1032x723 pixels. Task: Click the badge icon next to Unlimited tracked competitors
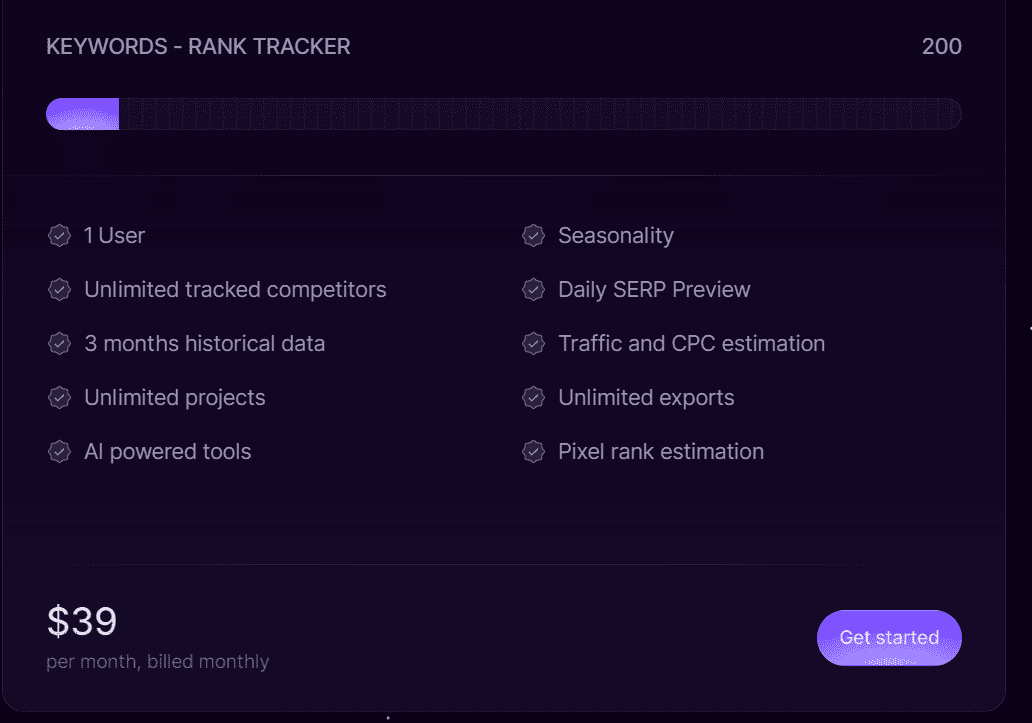[x=59, y=290]
